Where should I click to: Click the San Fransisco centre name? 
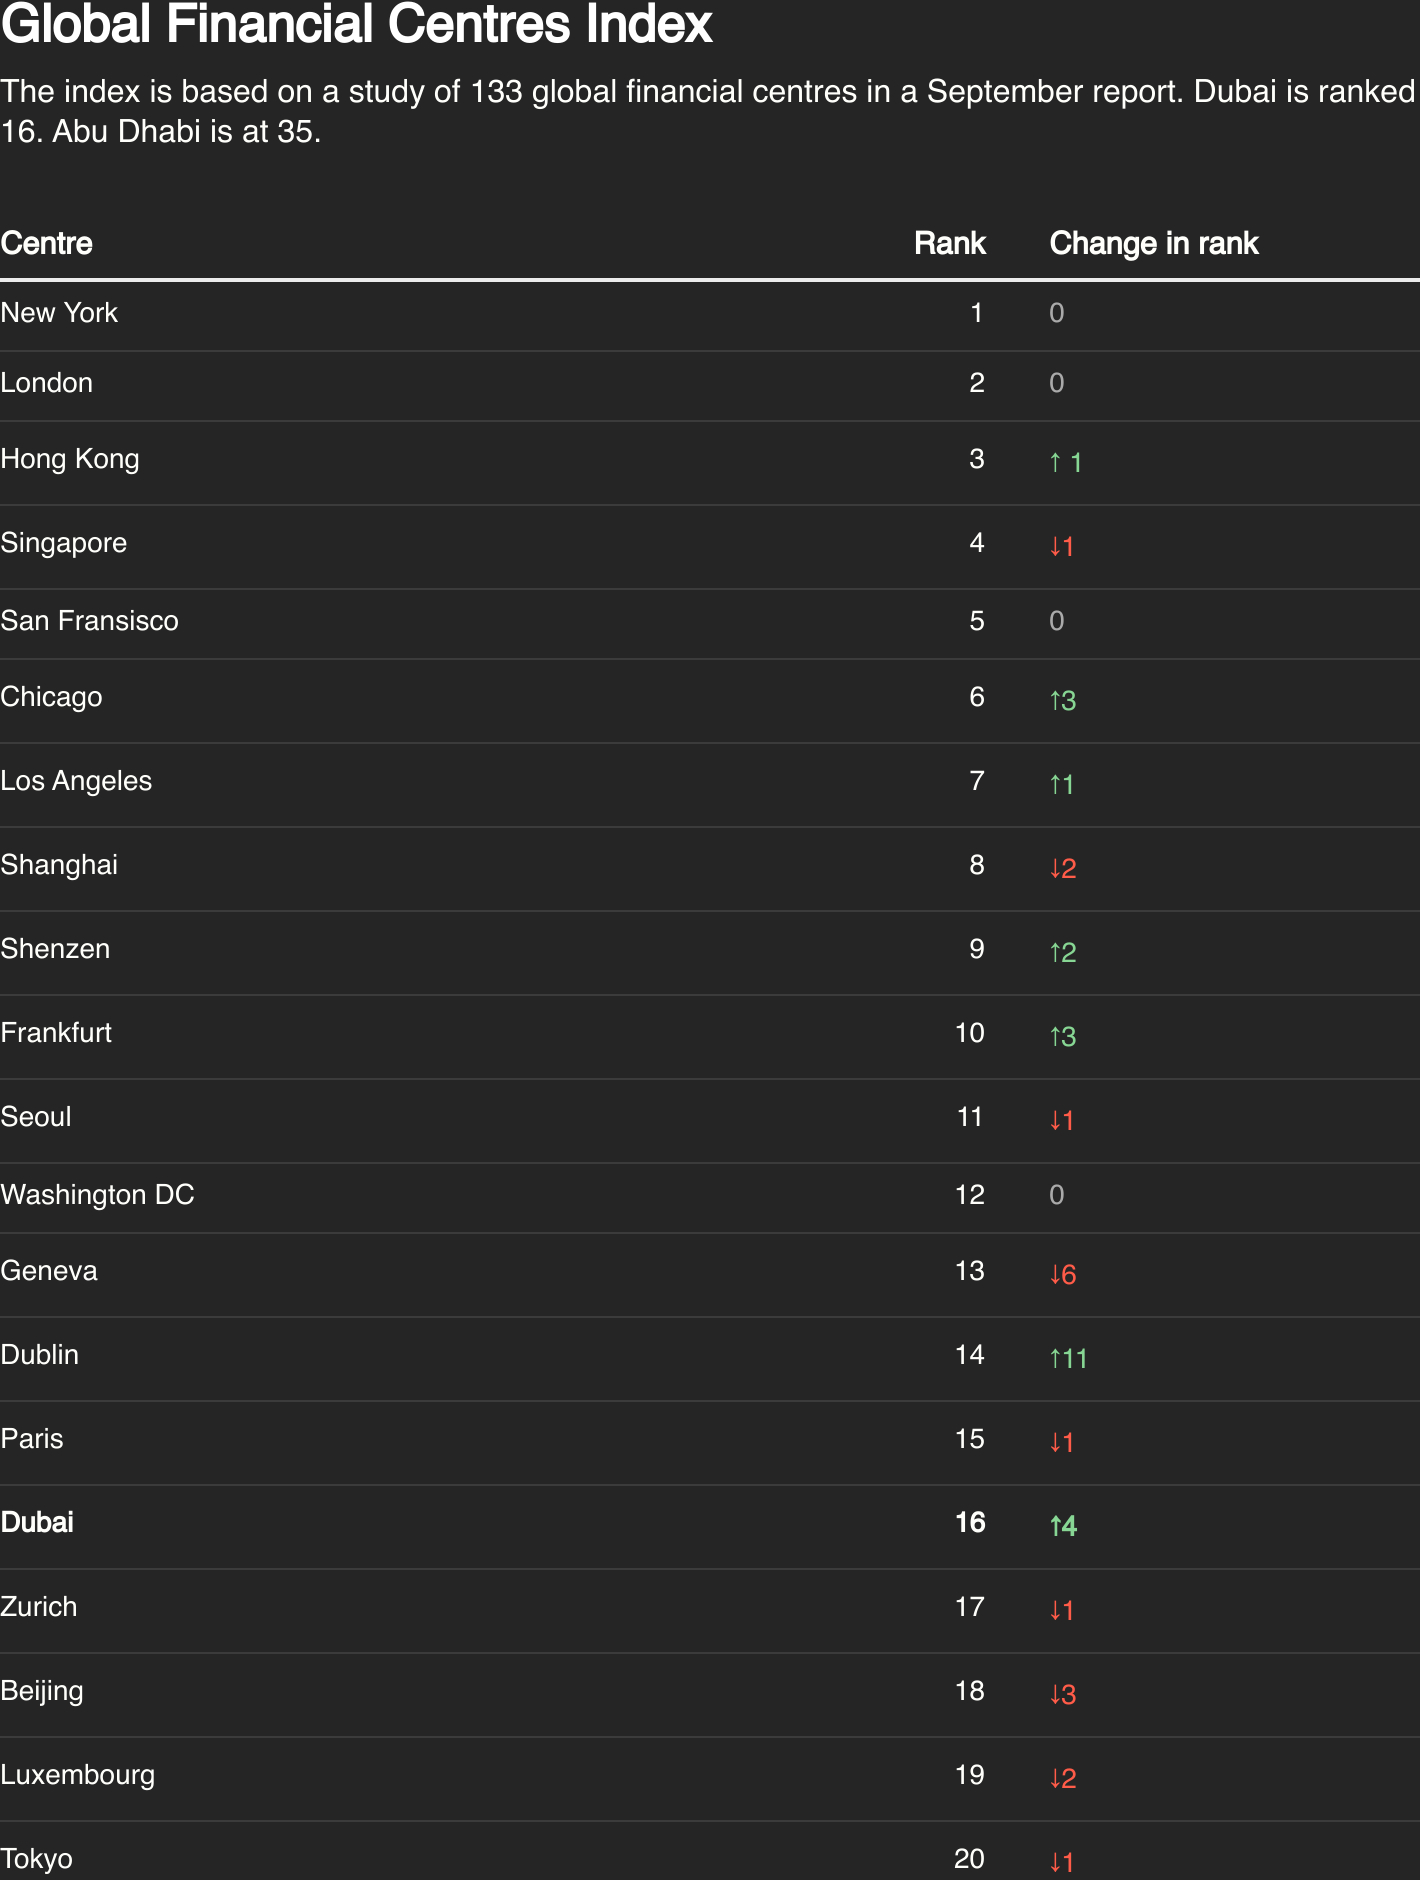[x=89, y=621]
